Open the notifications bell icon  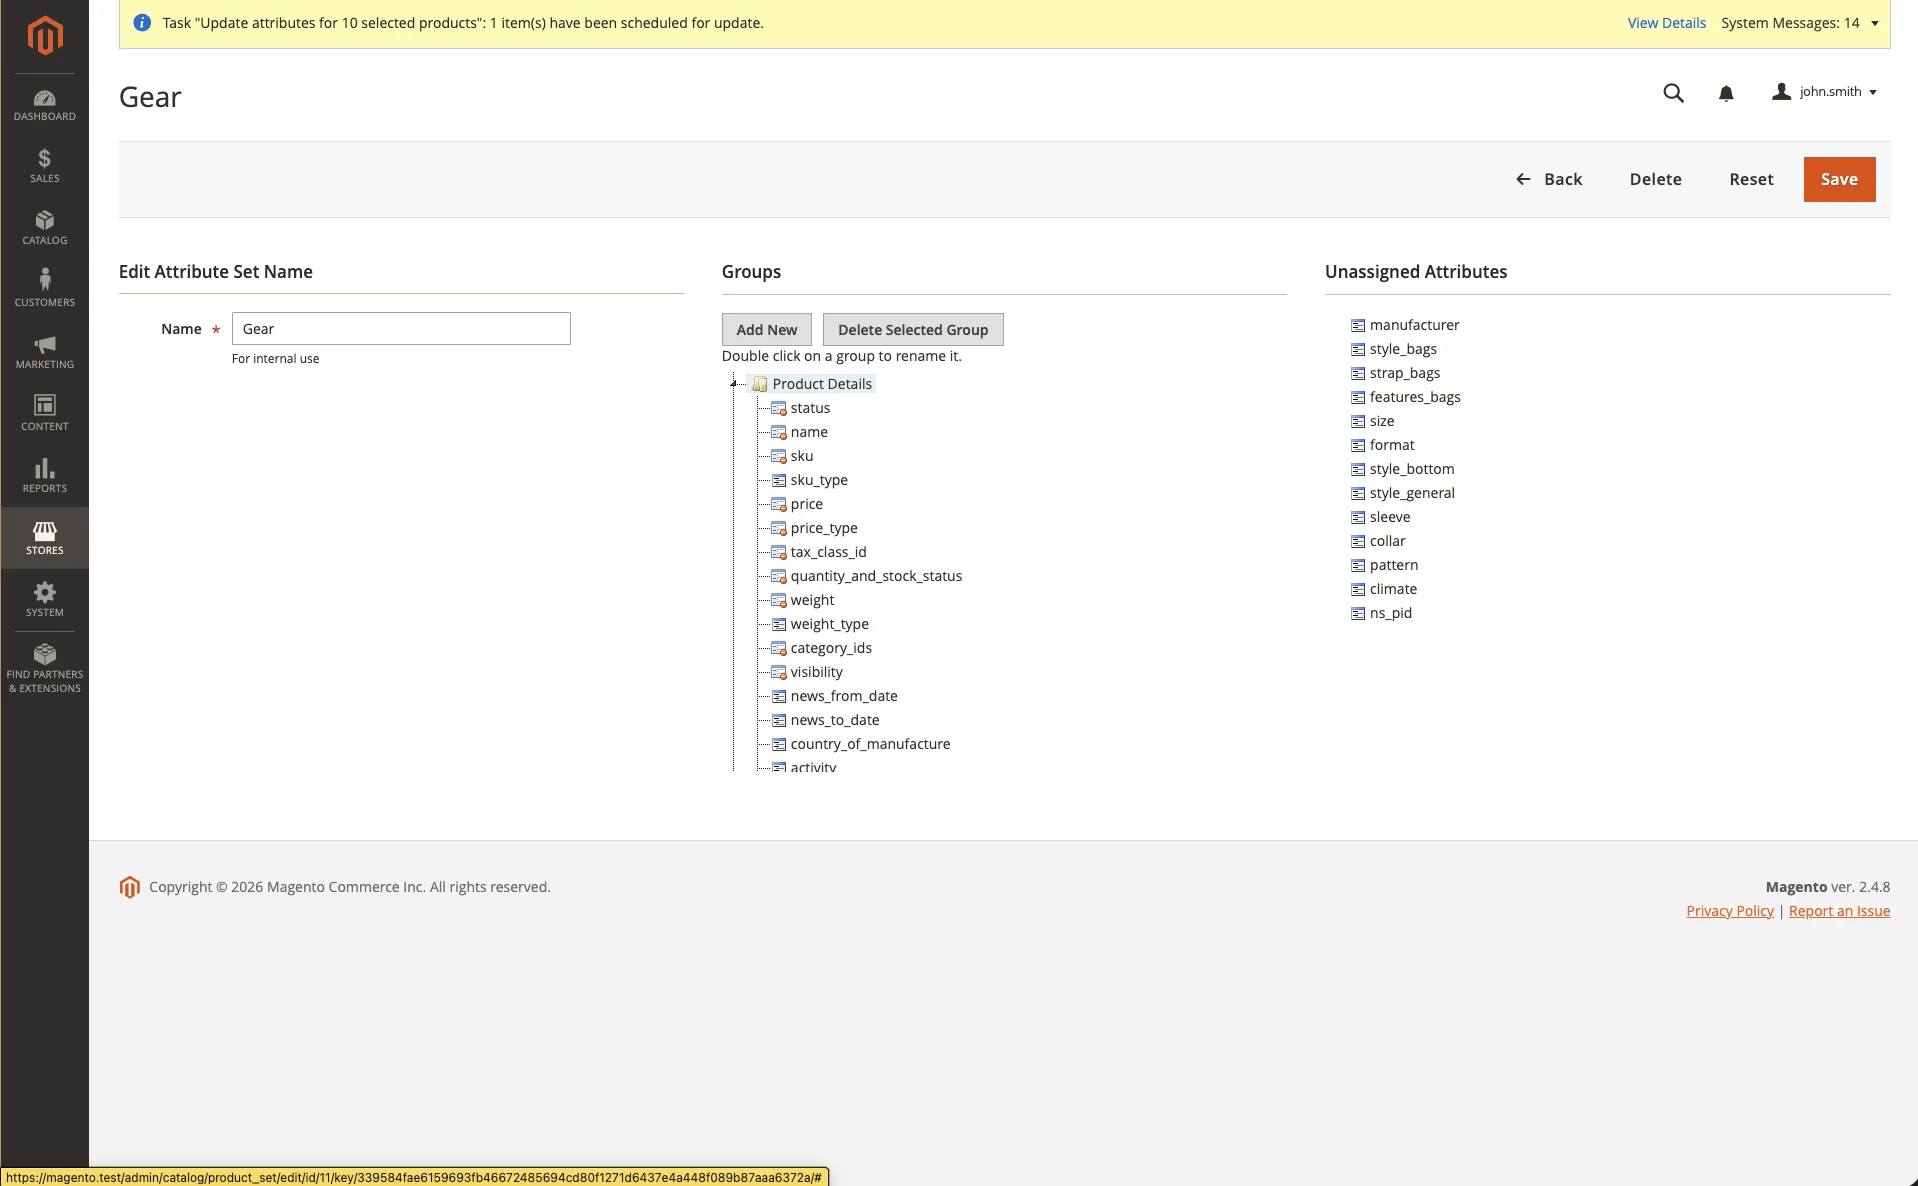pos(1726,93)
